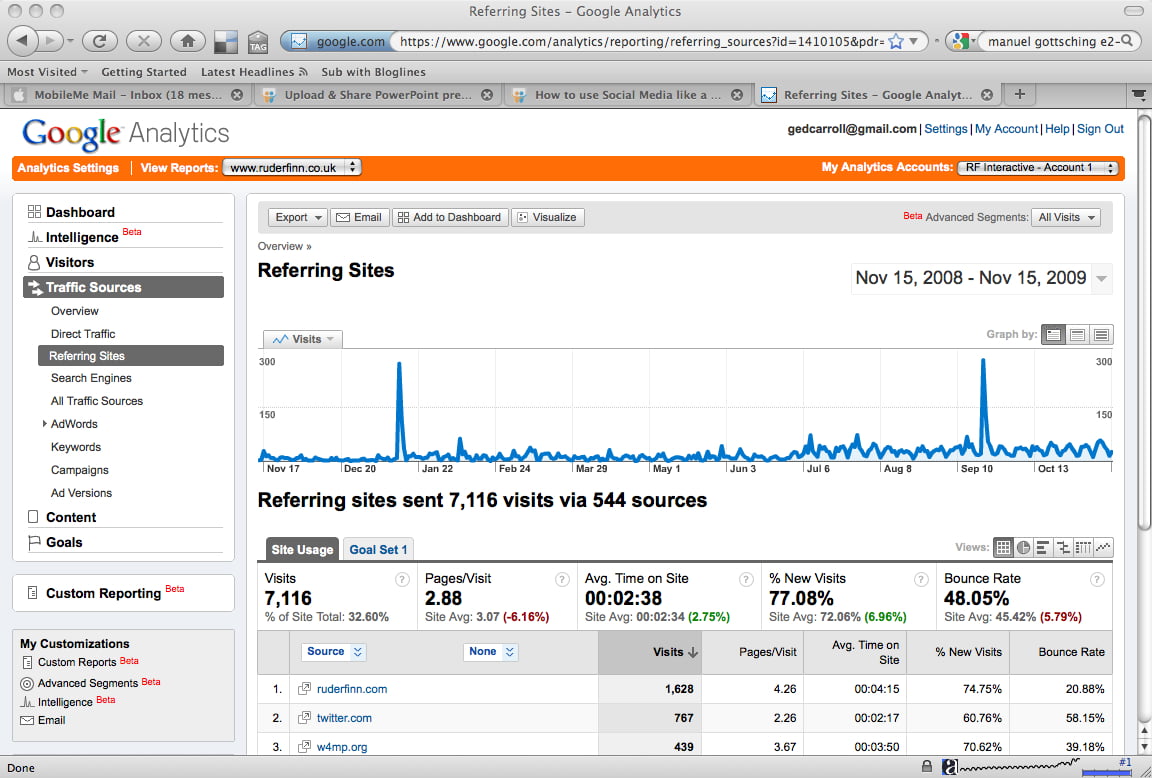Screen dimensions: 1152x778
Task: Toggle graph by month view
Action: click(1101, 335)
